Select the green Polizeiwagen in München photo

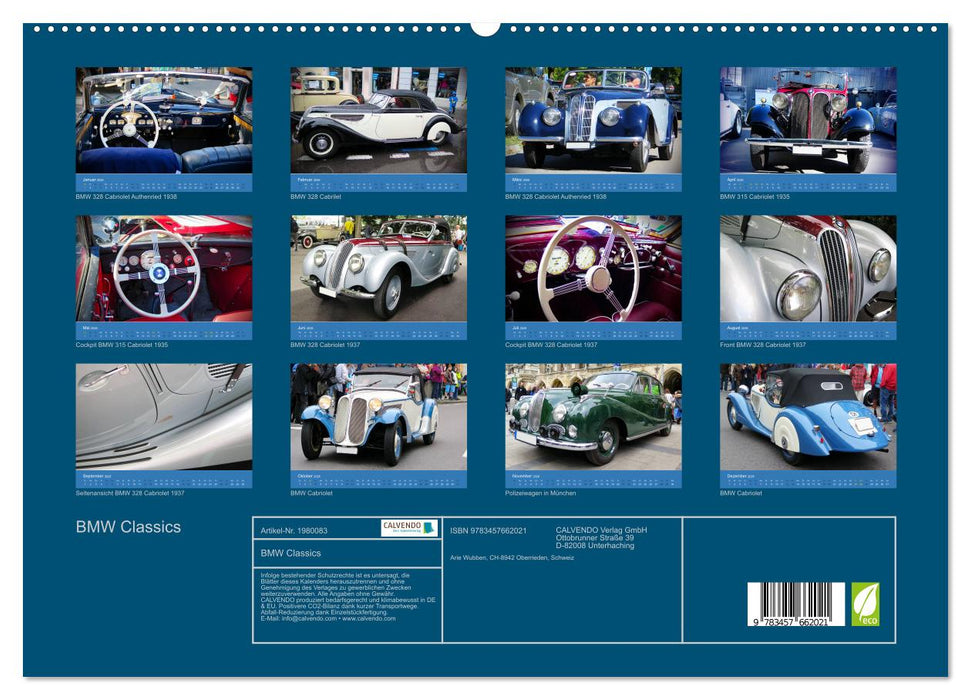pos(593,416)
